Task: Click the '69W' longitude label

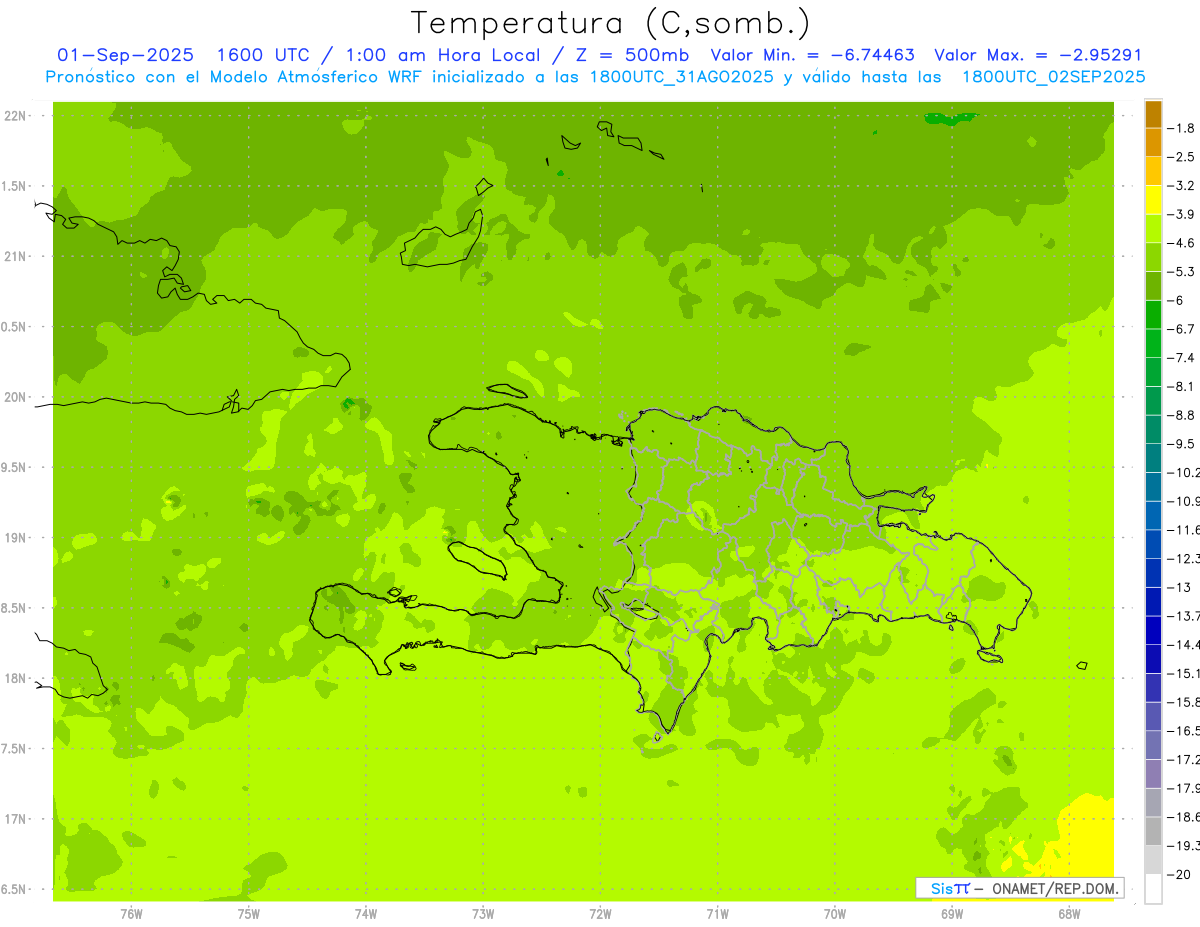Action: pyautogui.click(x=952, y=914)
